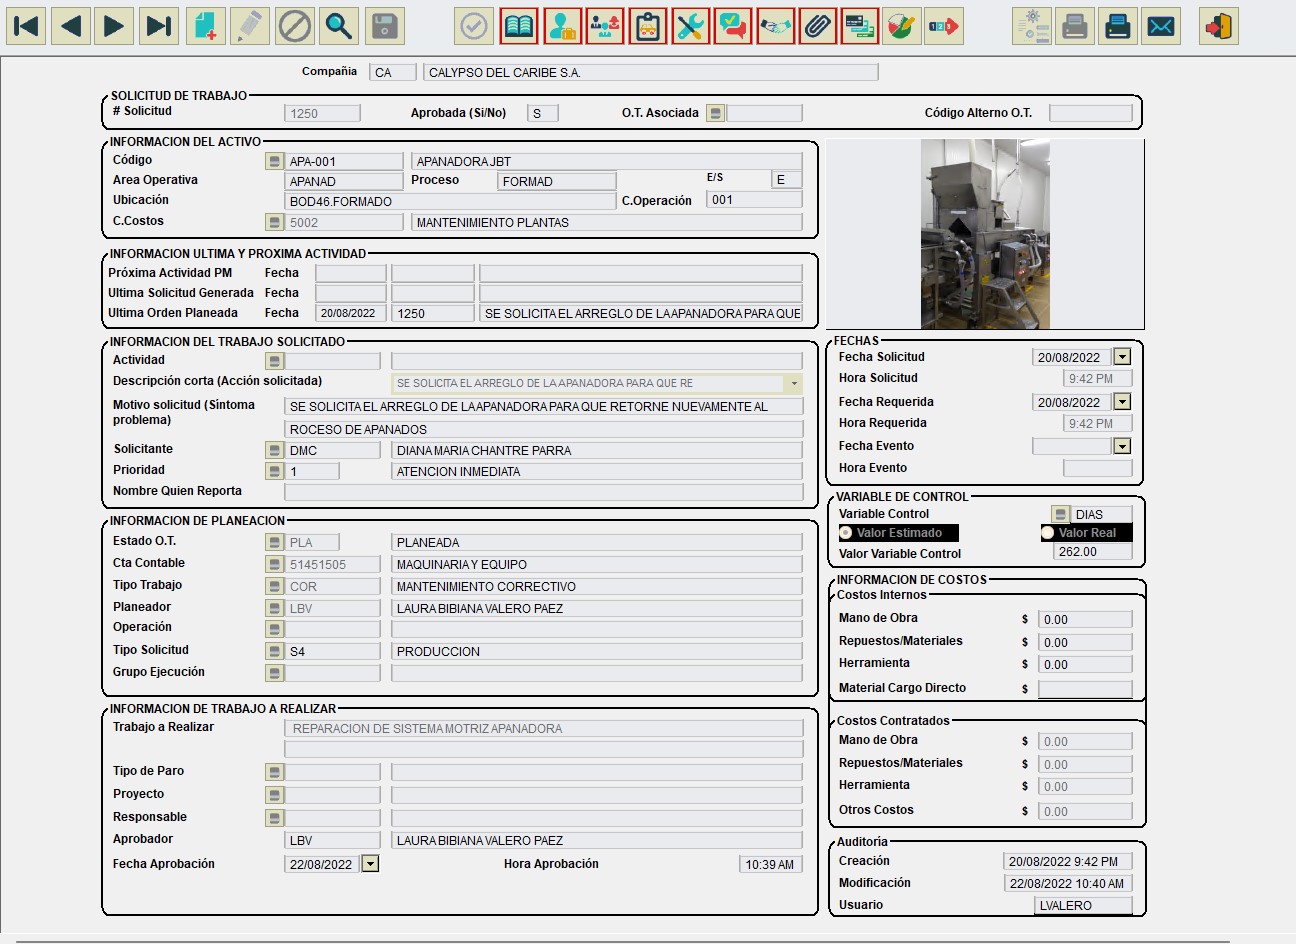1296x944 pixels.
Task: Open the comments chat icon
Action: pyautogui.click(x=733, y=26)
